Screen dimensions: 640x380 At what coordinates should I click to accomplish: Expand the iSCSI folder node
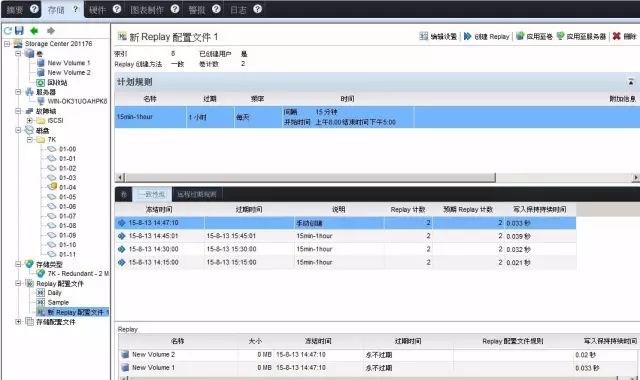29,120
